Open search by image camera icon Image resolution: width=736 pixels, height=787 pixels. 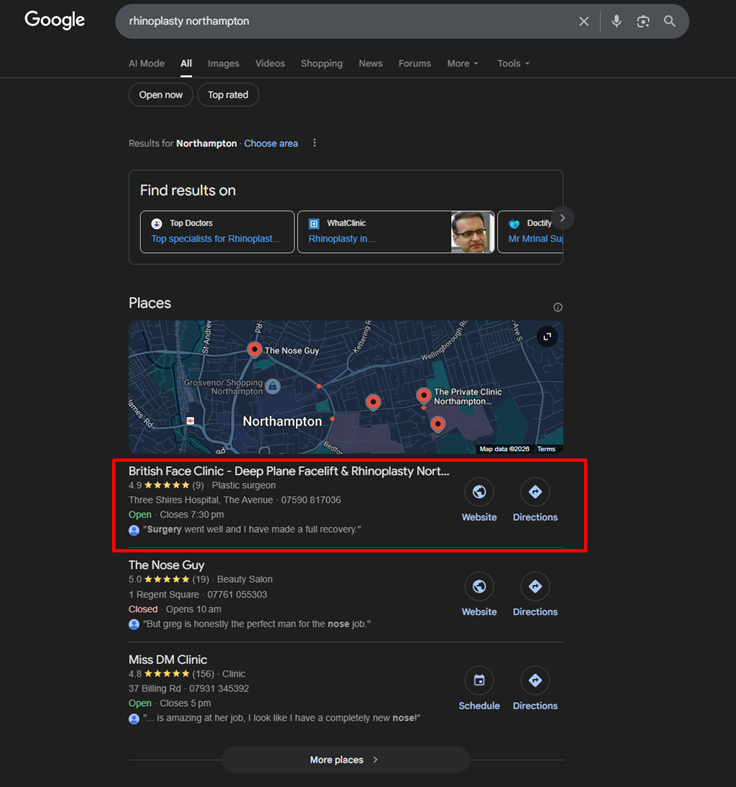point(643,21)
